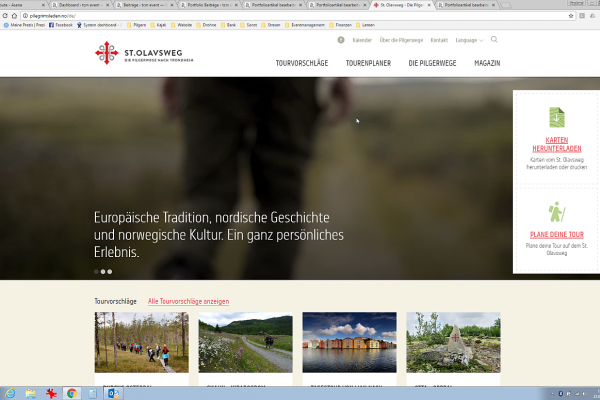Open the Meine Prezis bookmark
The width and height of the screenshot is (600, 400).
(24, 25)
